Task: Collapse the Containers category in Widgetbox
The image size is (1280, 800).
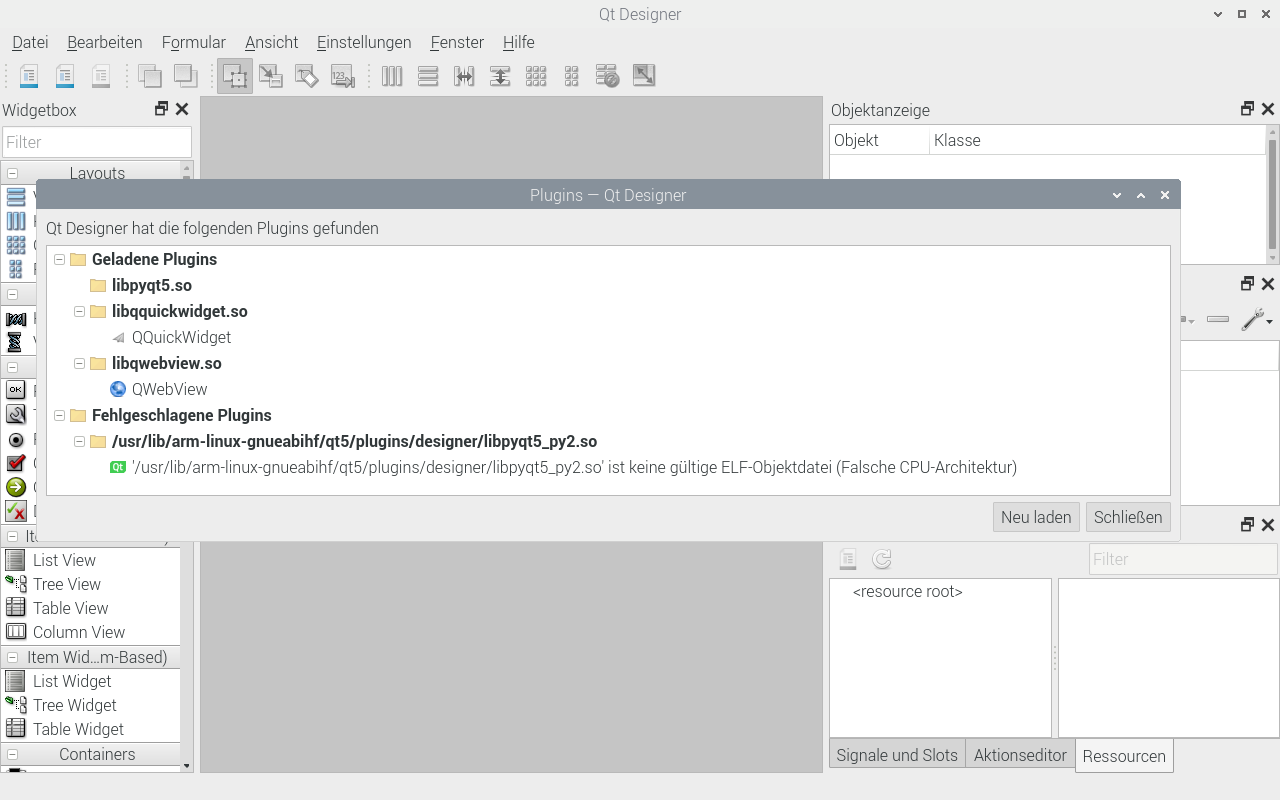Action: (13, 755)
